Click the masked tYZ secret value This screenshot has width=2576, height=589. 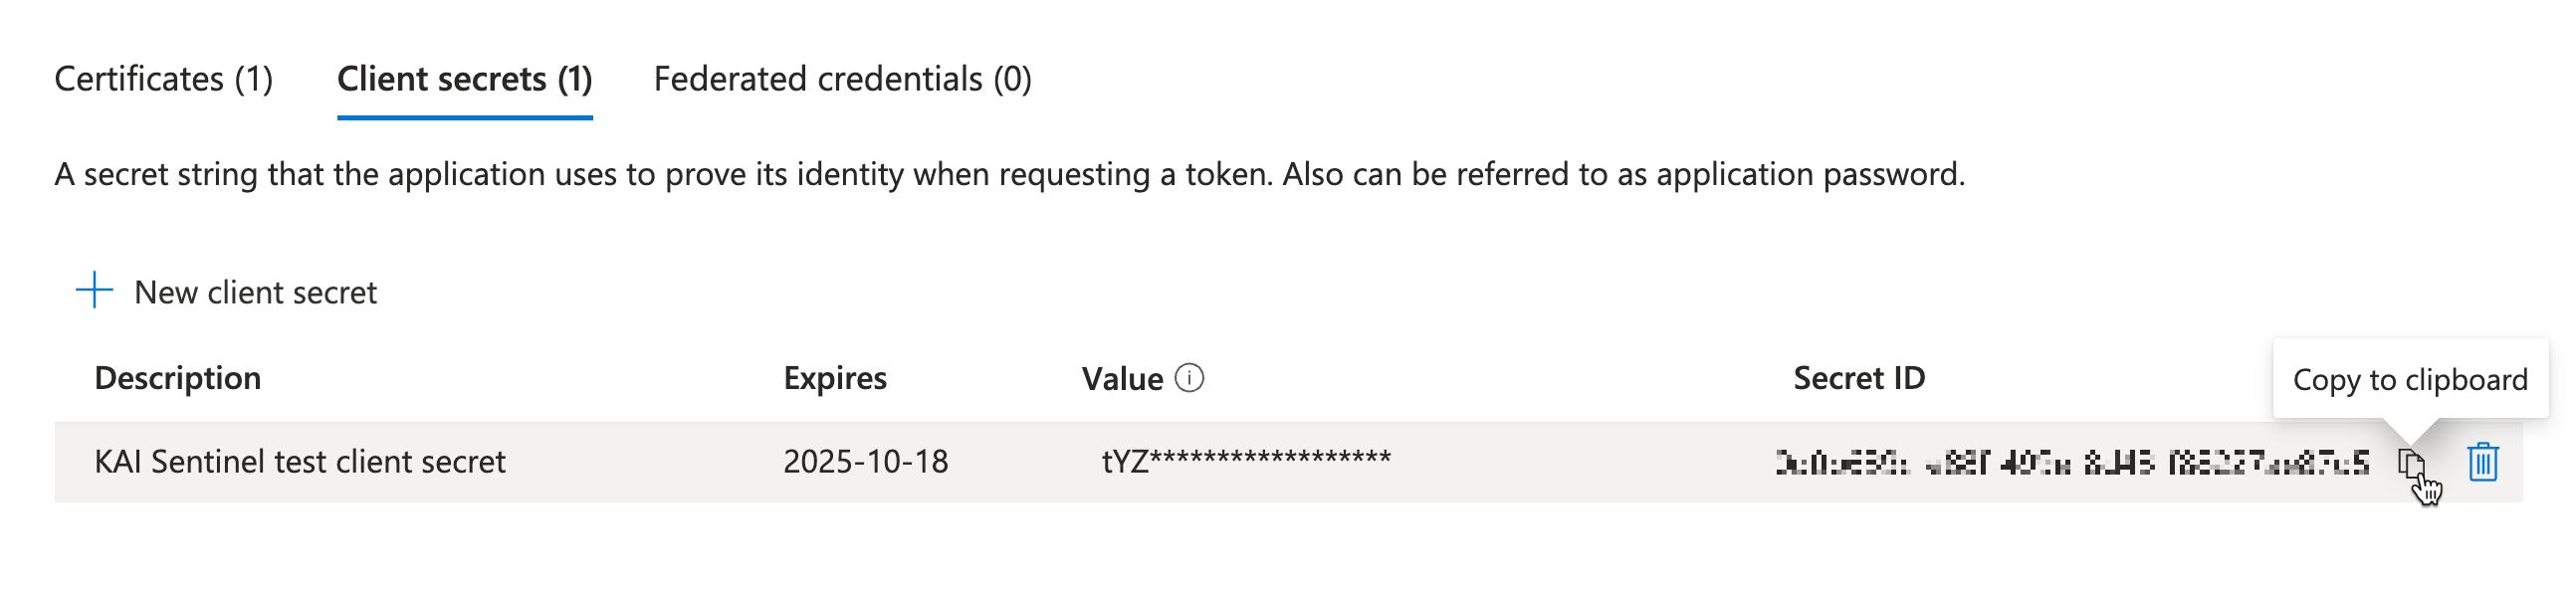coord(1245,461)
